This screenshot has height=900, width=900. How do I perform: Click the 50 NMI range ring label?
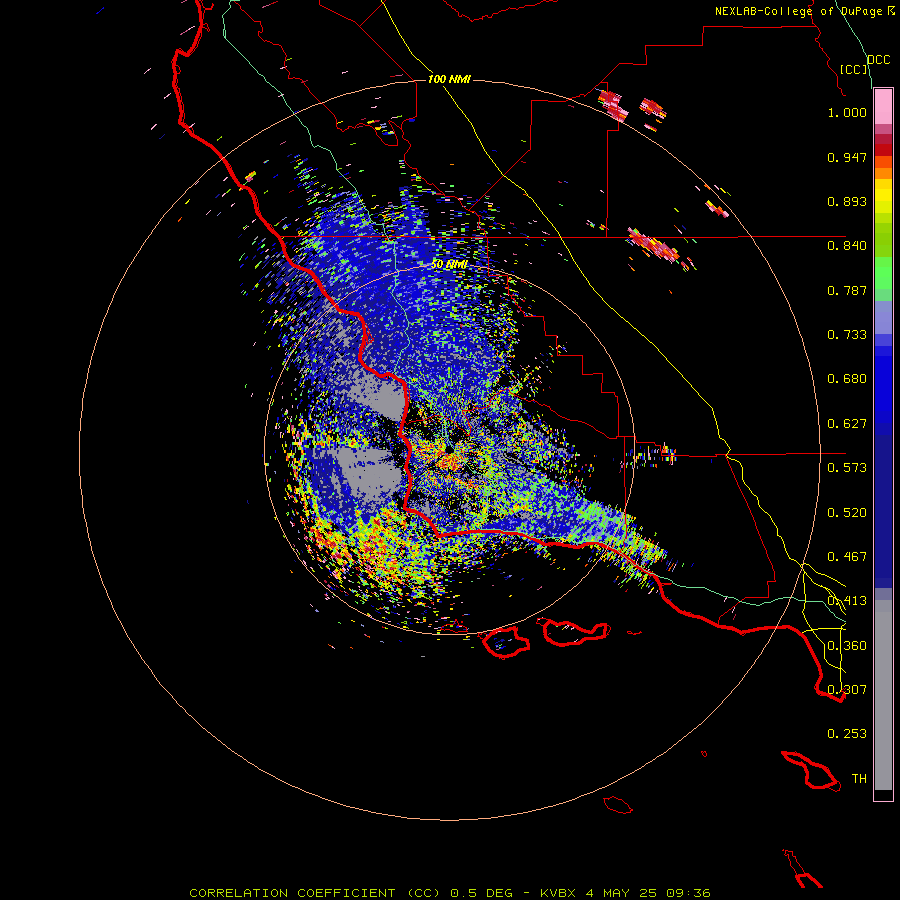pos(449,265)
